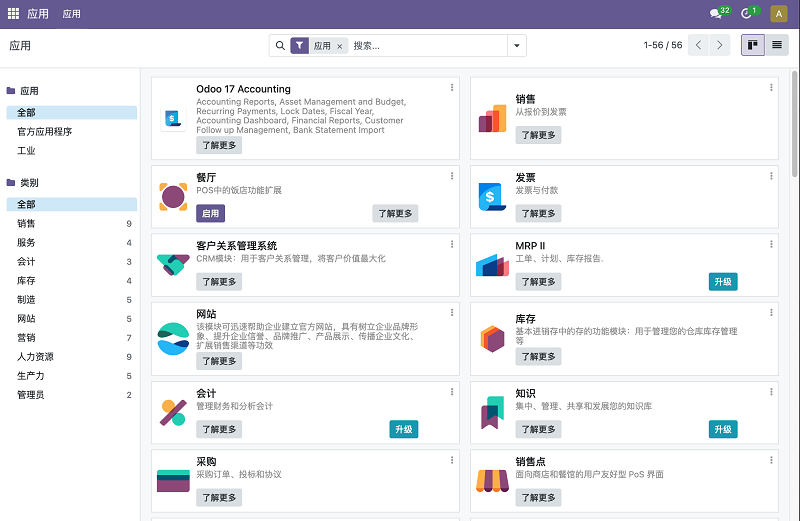Switch to kanban view
Viewport: 800px width, 521px height.
pos(753,45)
